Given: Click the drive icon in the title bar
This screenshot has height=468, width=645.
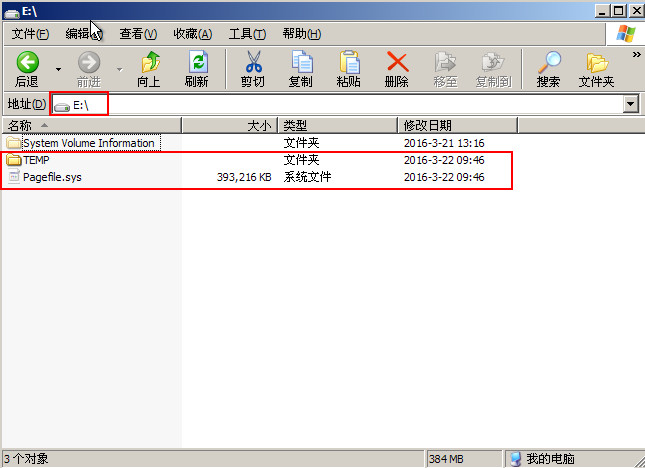Looking at the screenshot, I should coord(12,12).
